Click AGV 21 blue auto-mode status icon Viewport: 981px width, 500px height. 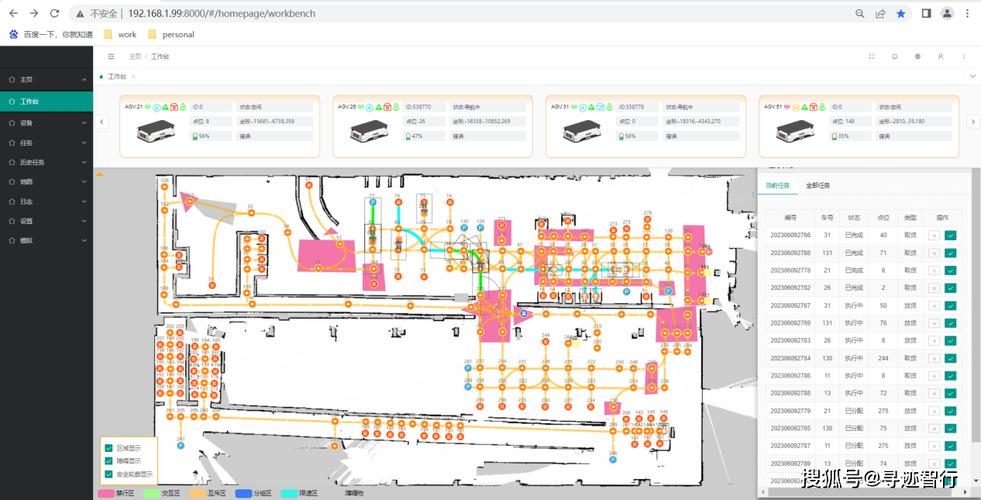[x=156, y=107]
